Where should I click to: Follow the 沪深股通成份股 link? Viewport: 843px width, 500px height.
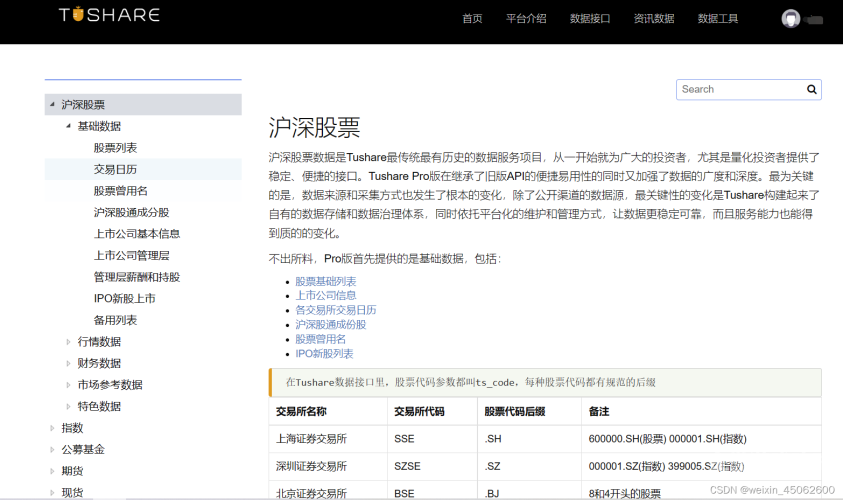pos(331,324)
